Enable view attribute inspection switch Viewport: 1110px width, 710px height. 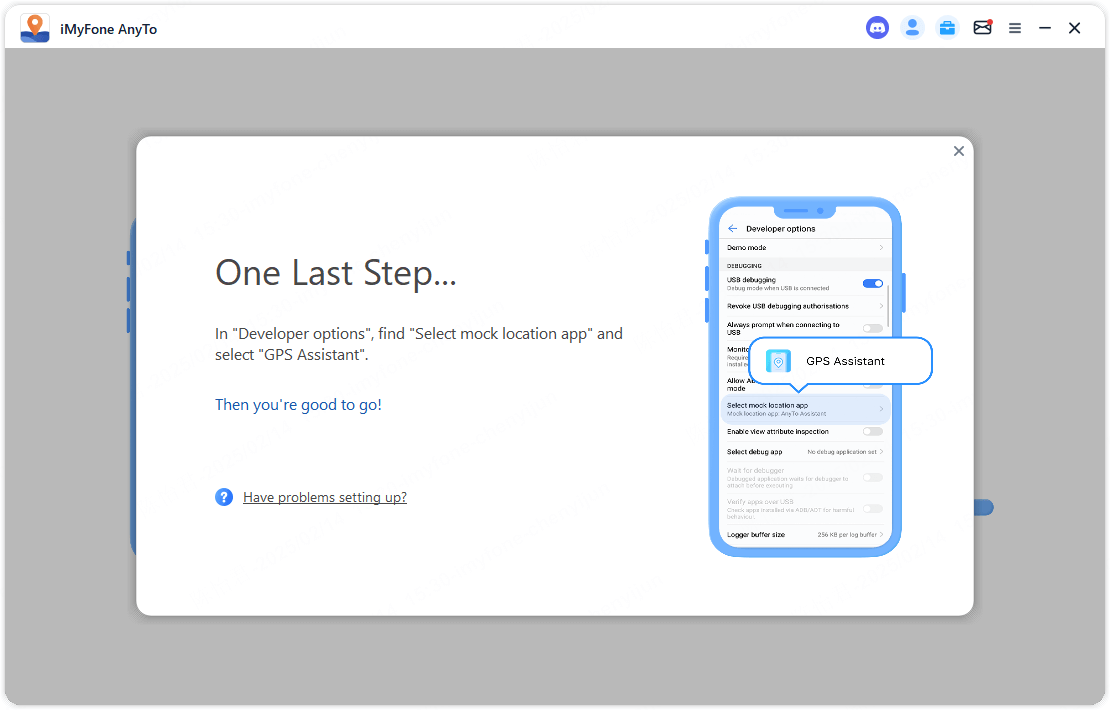[872, 432]
